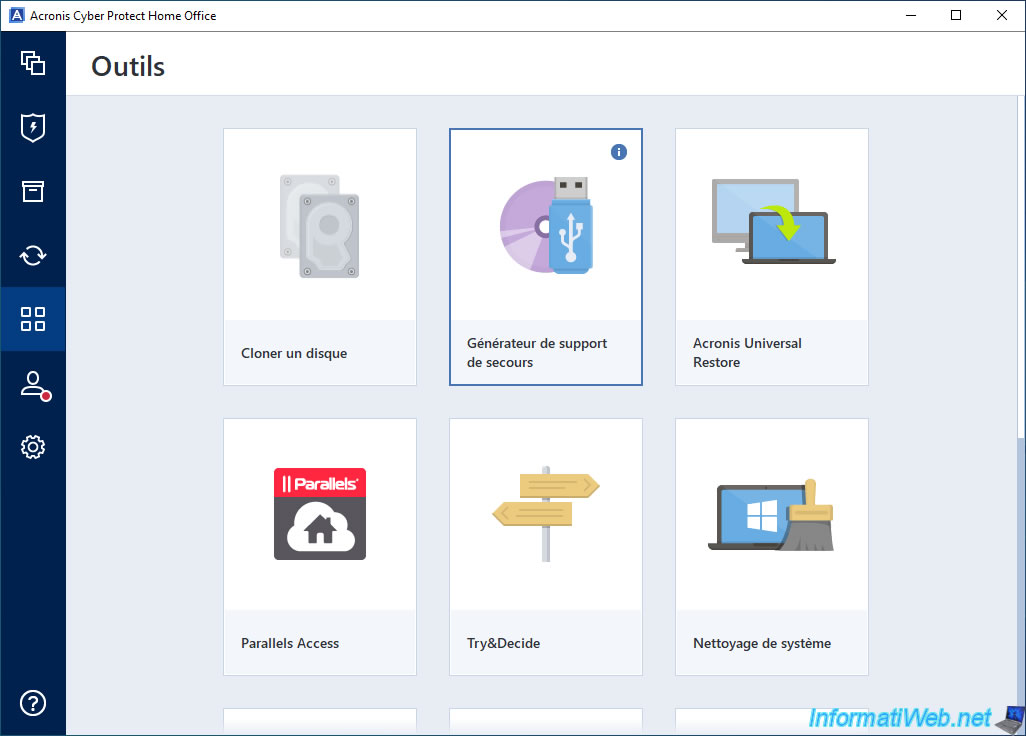
Task: Click the info icon on Générateur de support de secours
Action: pos(619,151)
